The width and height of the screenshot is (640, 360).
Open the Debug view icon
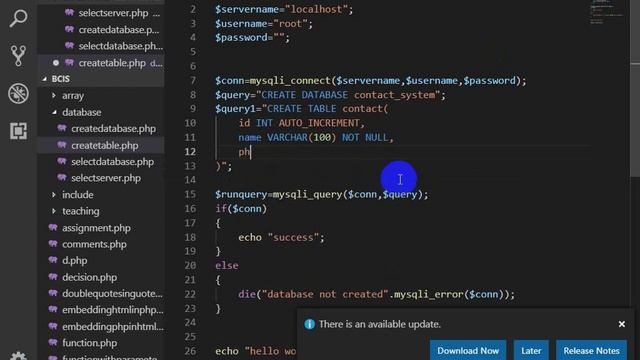point(18,93)
